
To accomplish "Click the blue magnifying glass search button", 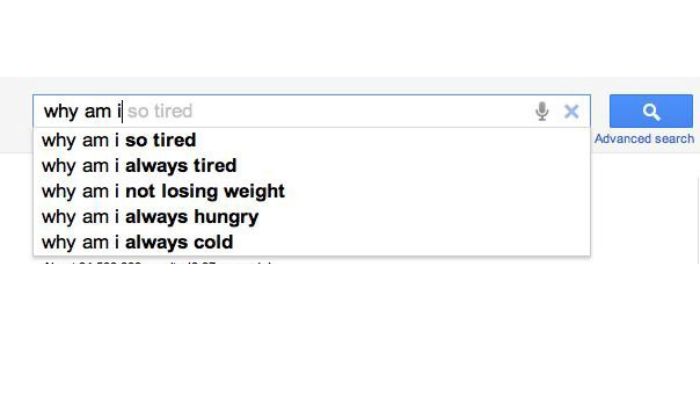I will click(651, 111).
